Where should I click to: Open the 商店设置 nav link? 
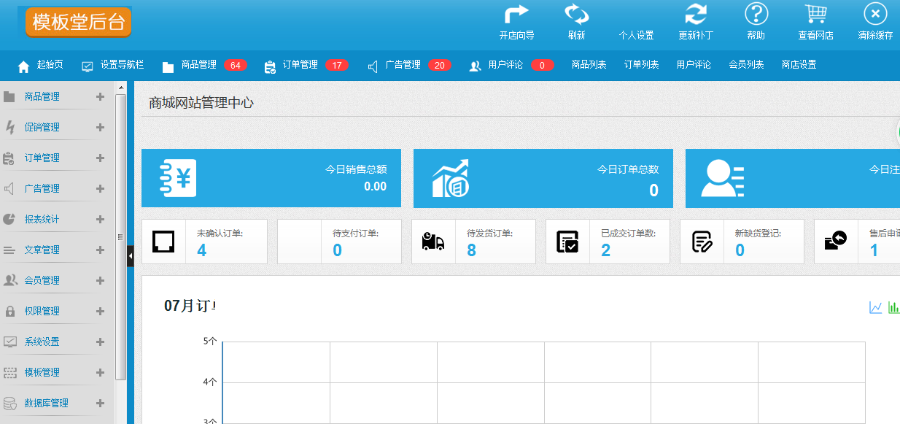[x=798, y=65]
